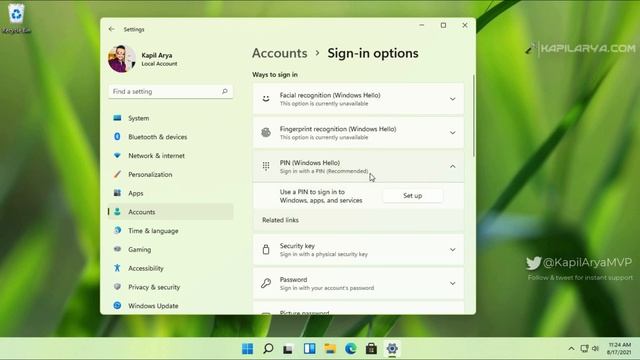Expand Facial recognition (Windows Hello) chevron
This screenshot has width=640, height=360.
452,99
